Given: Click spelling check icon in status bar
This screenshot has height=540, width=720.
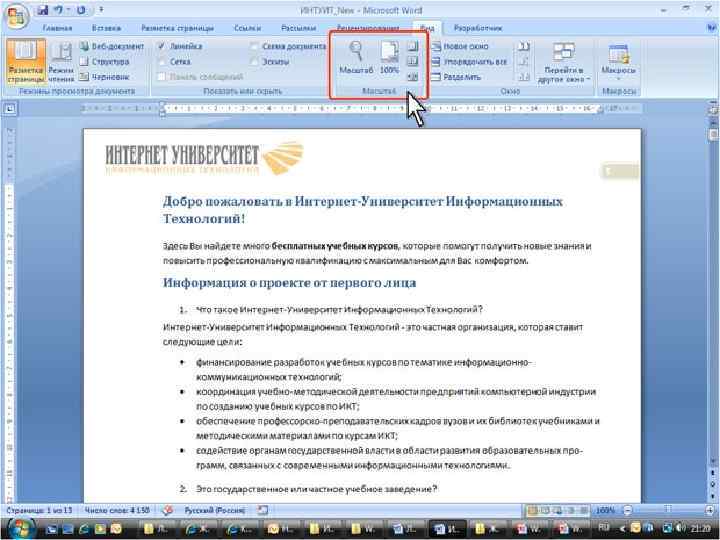Looking at the screenshot, I should 168,510.
